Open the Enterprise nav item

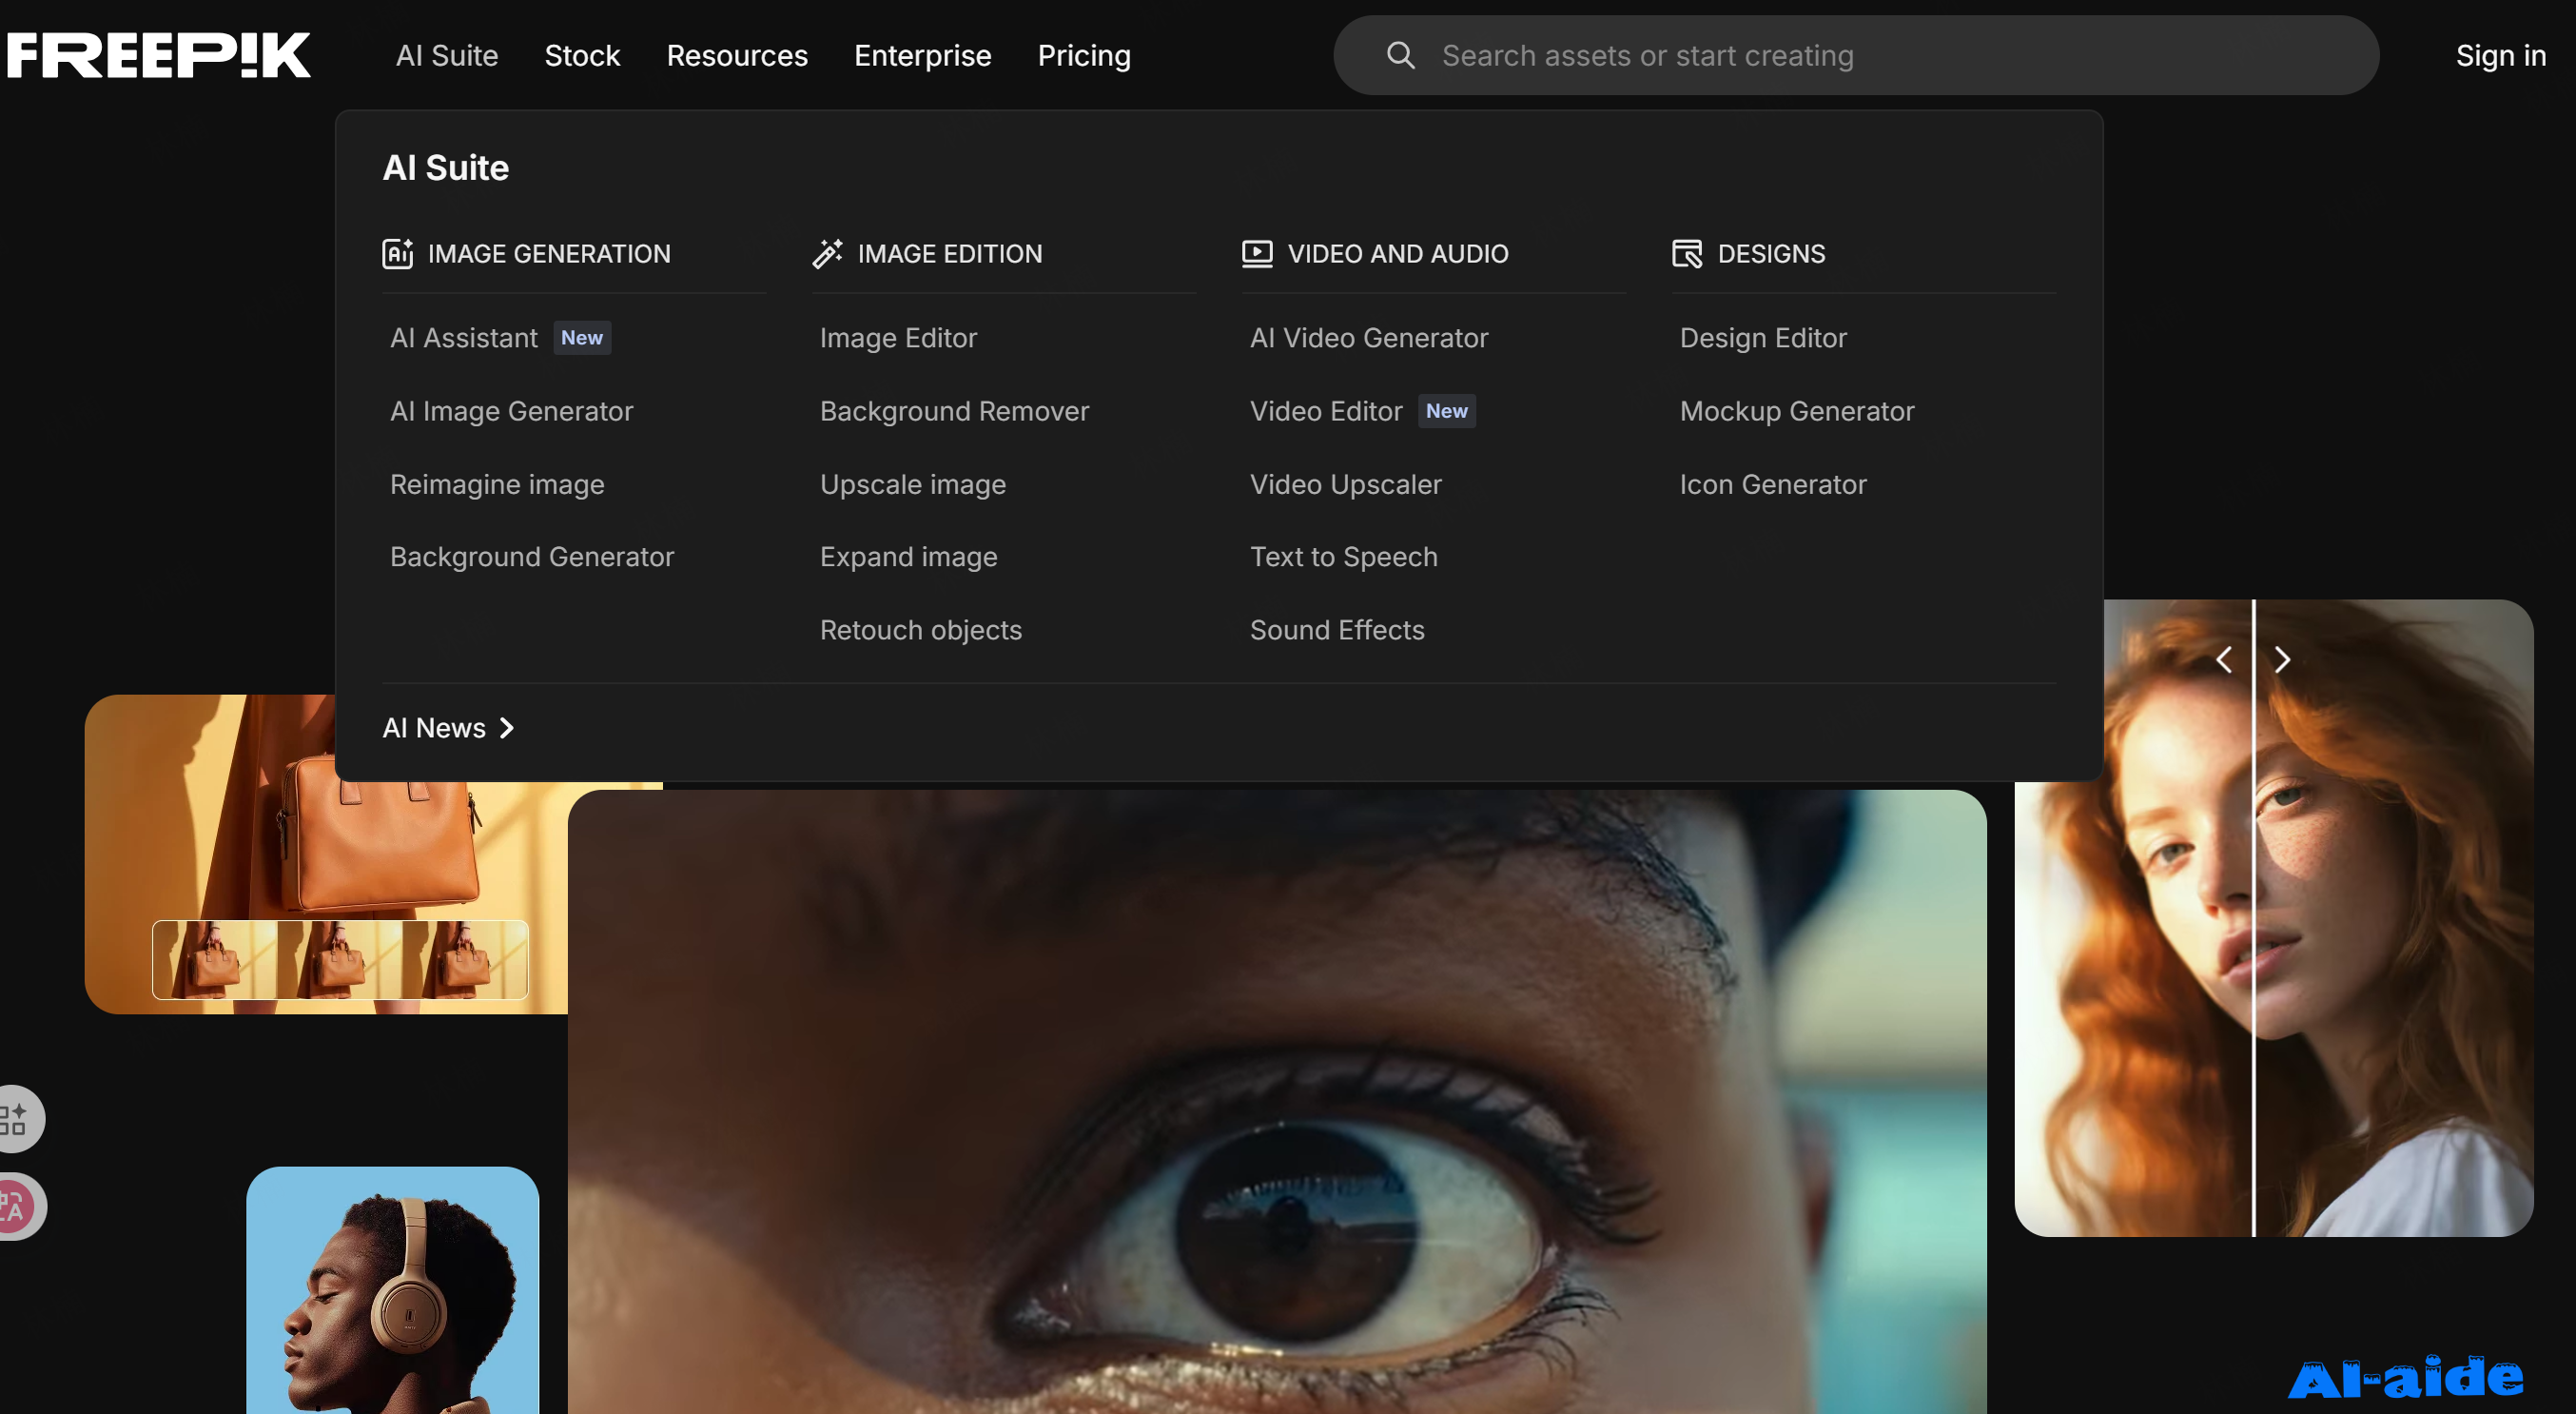coord(922,56)
